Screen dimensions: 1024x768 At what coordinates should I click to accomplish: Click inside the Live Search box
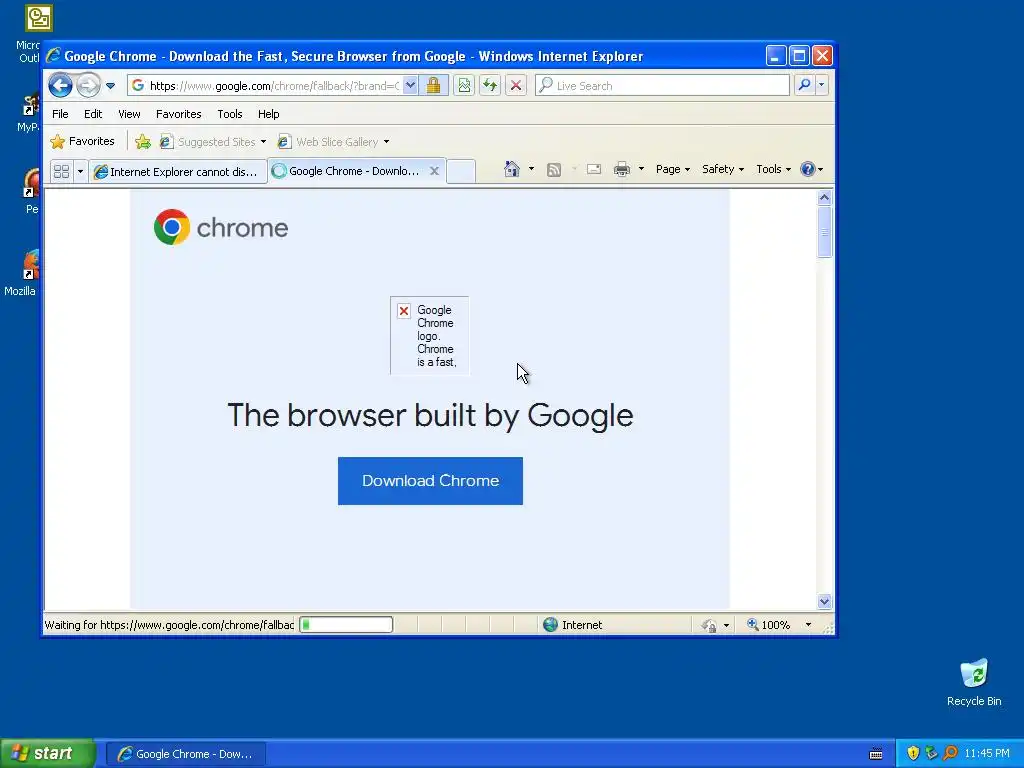662,86
